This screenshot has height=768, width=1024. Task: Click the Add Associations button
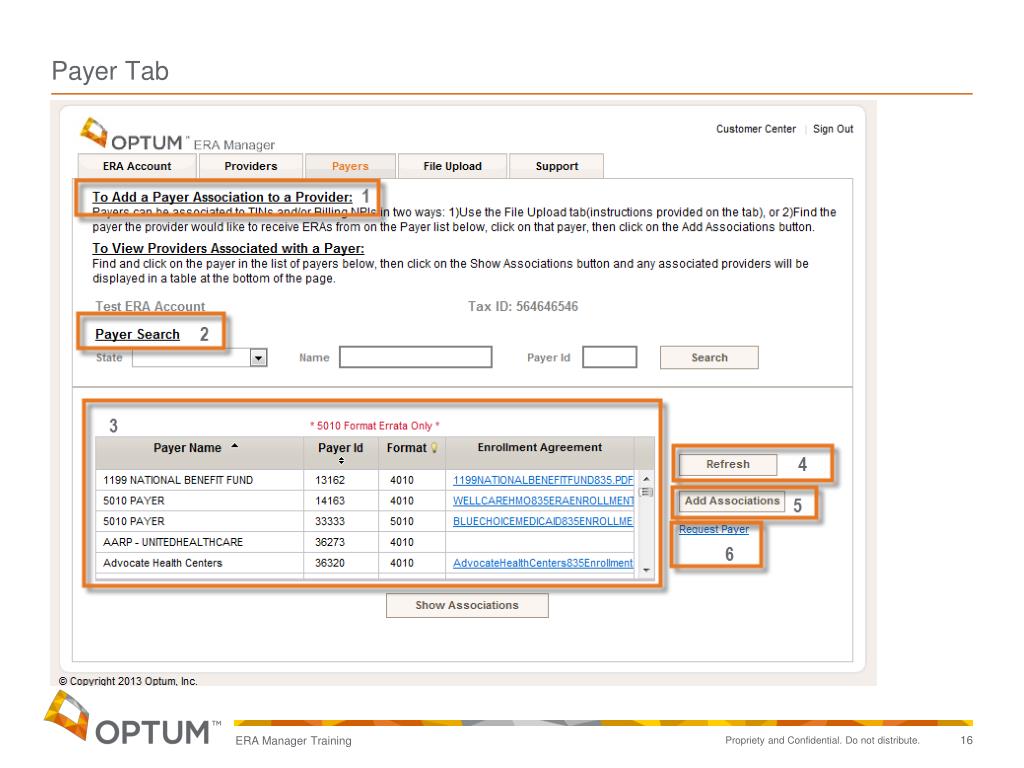coord(731,501)
